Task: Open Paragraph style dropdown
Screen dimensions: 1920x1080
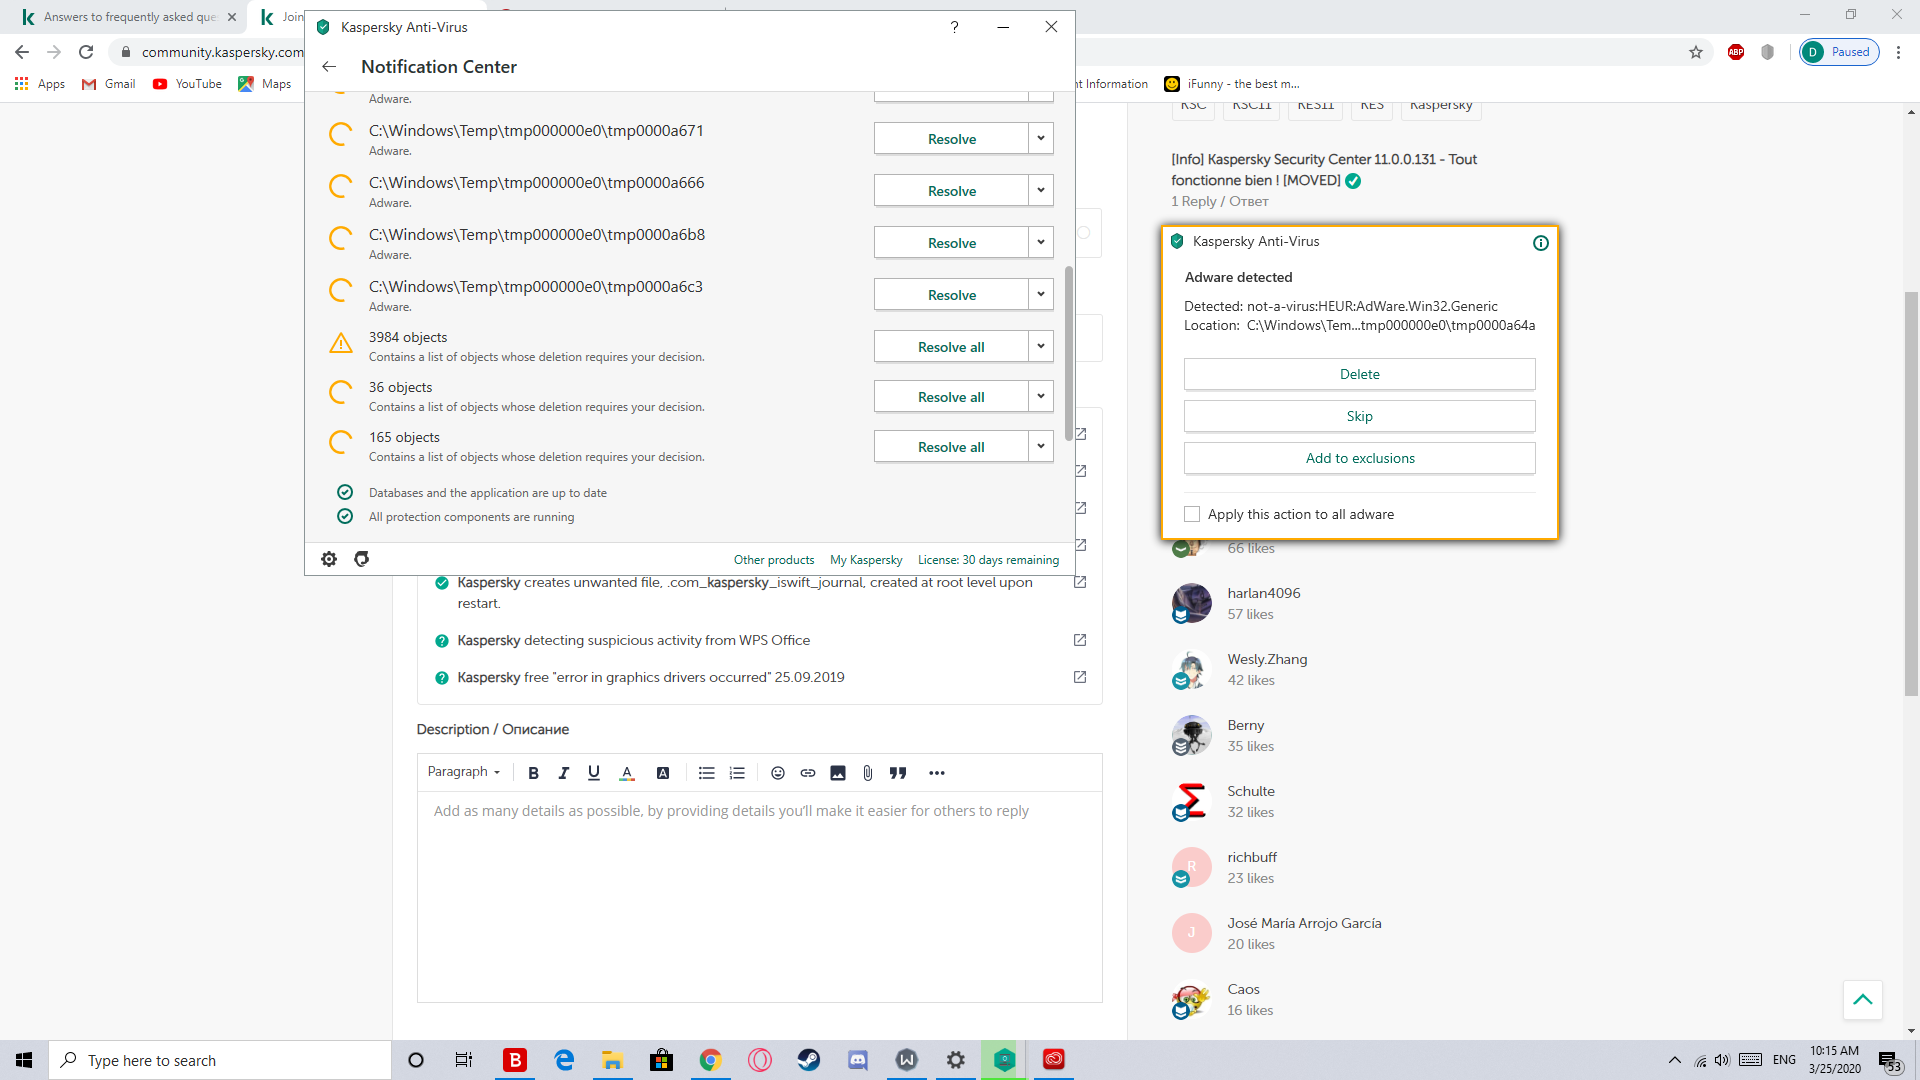Action: pos(463,772)
